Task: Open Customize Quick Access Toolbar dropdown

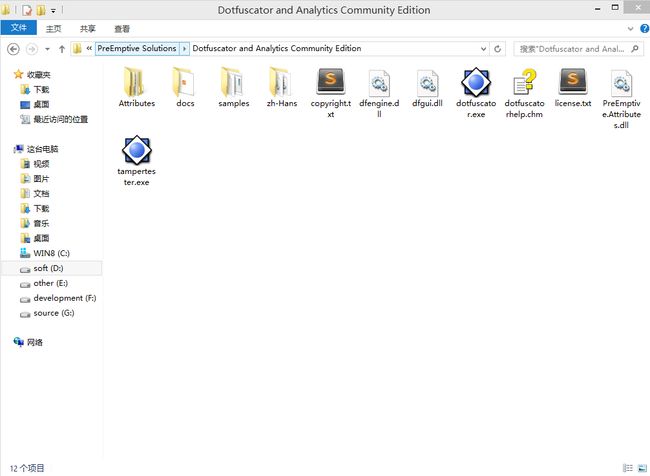Action: [x=53, y=10]
